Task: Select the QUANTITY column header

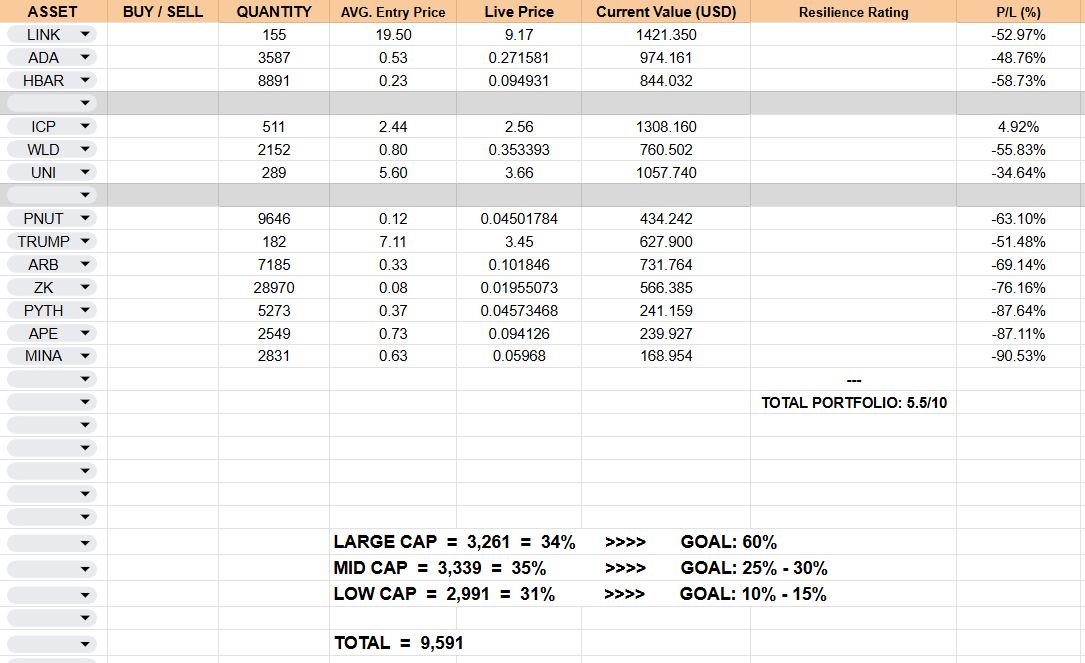Action: pos(274,12)
